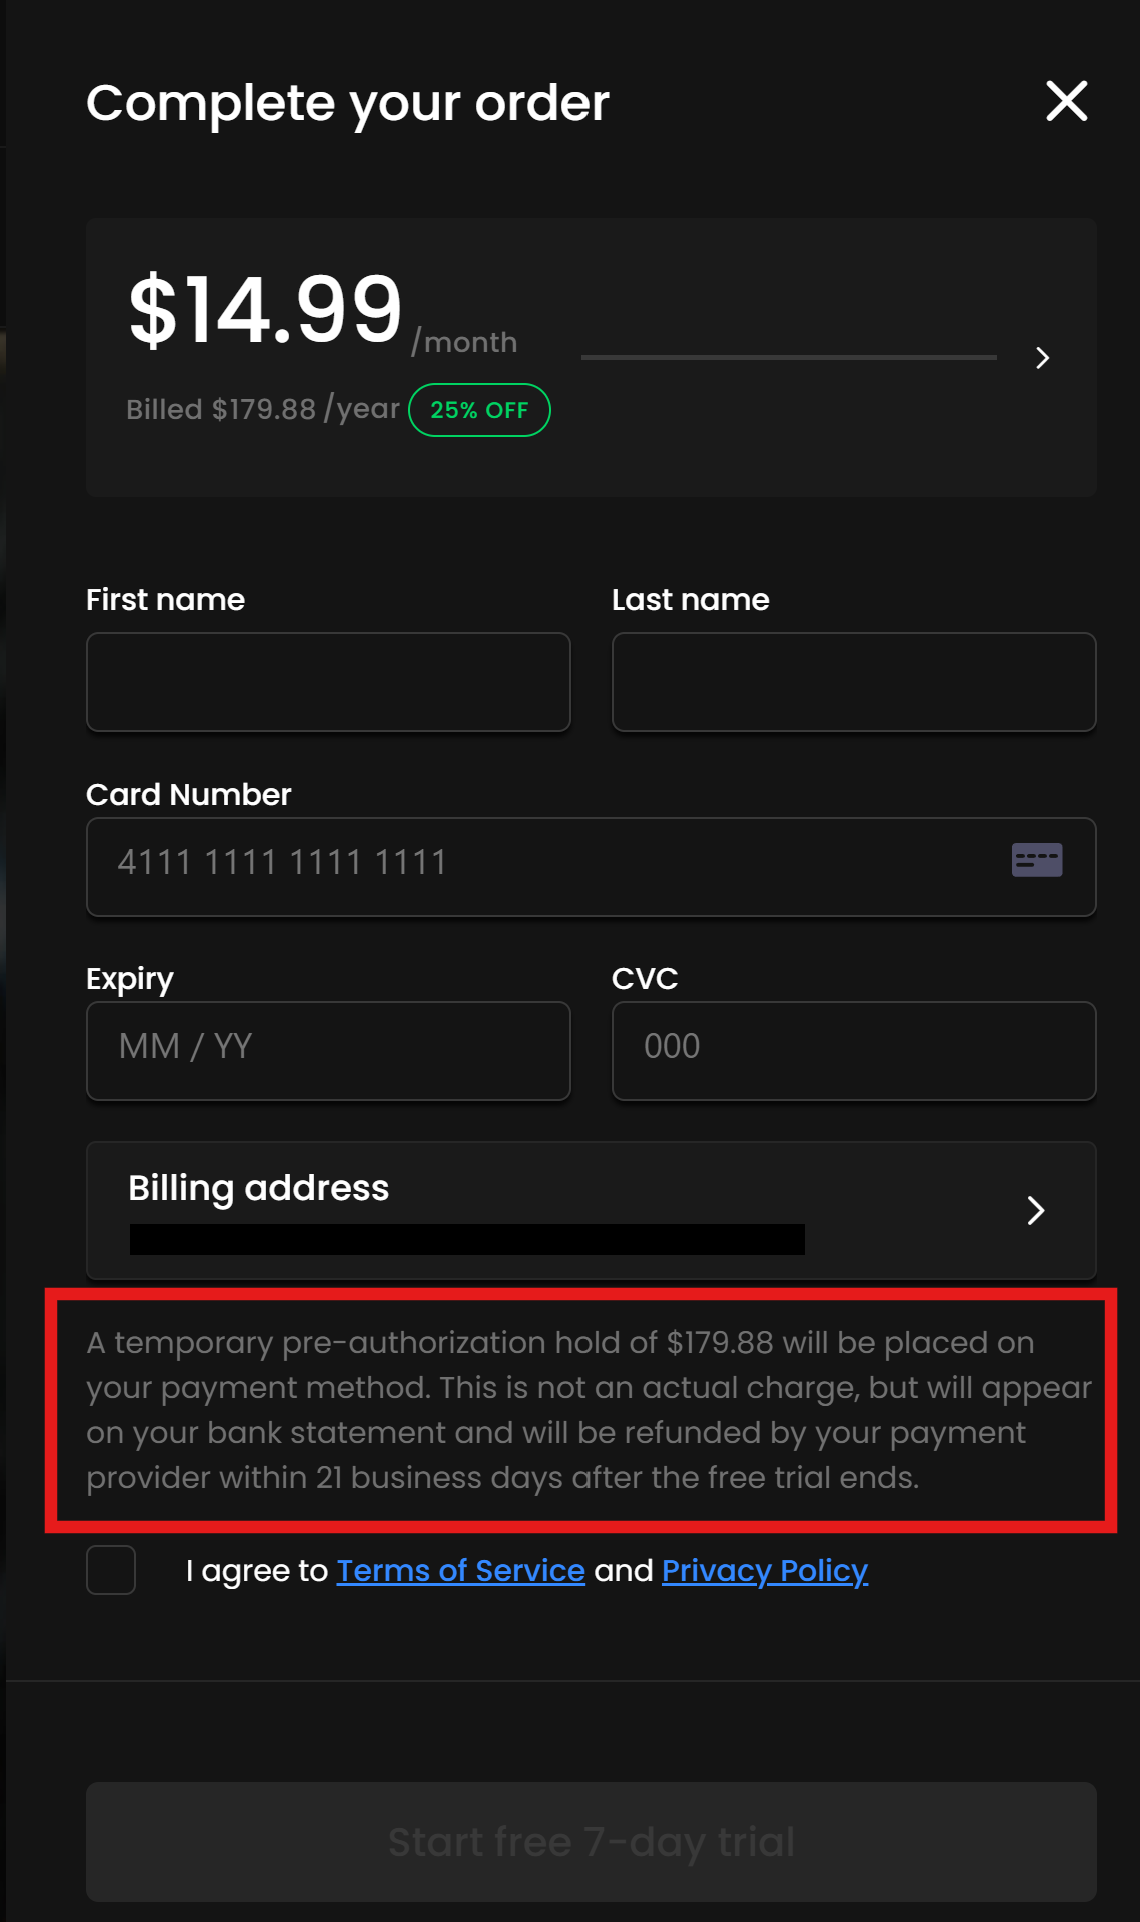Focus the Last name input field
The image size is (1140, 1922).
point(854,682)
